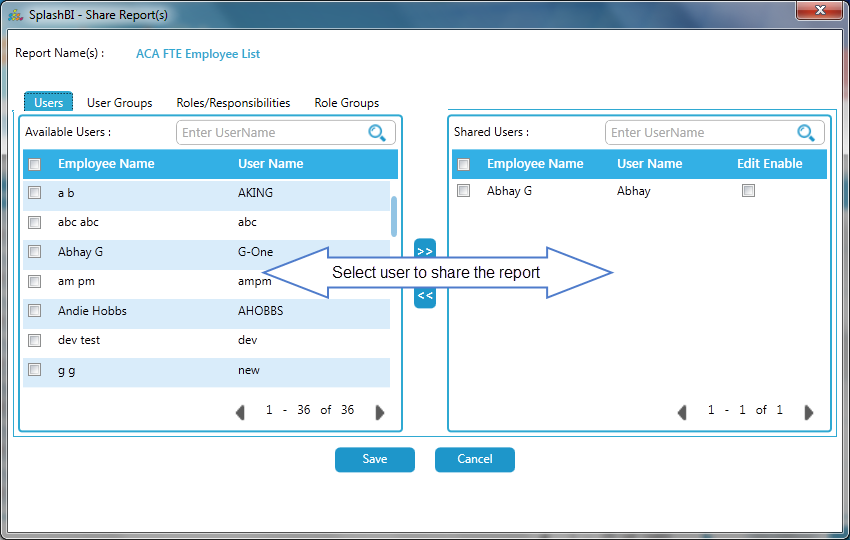The width and height of the screenshot is (850, 540).
Task: Switch to the User Groups tab
Action: [120, 103]
